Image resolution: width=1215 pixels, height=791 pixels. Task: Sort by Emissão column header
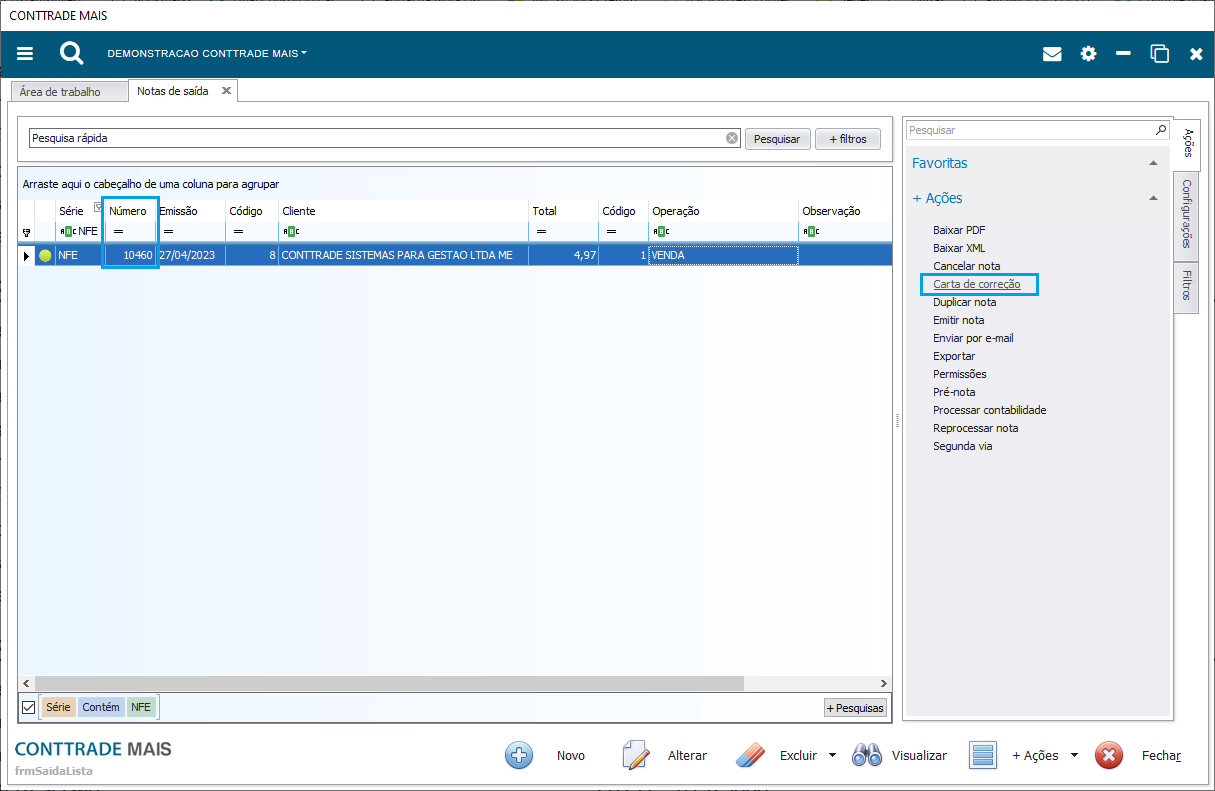coord(190,211)
